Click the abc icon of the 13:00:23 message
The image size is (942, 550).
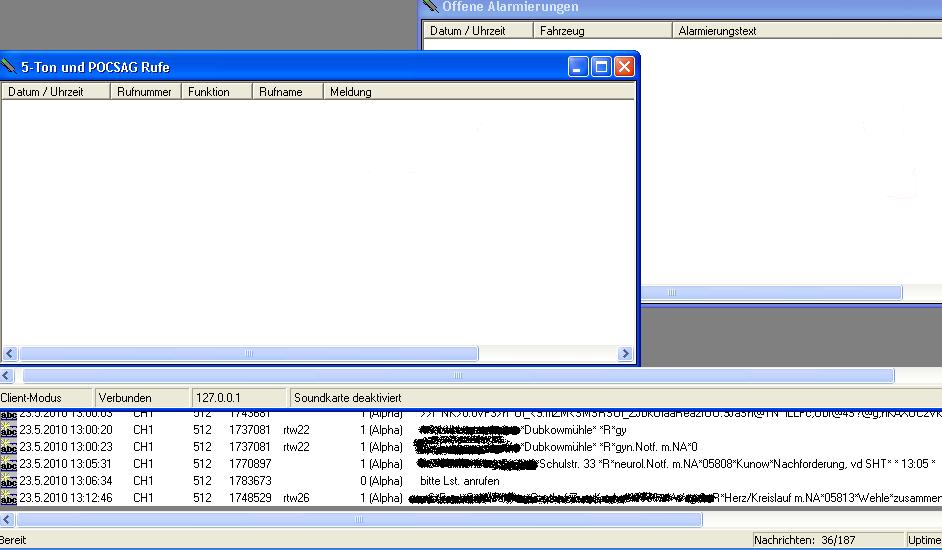pos(8,447)
